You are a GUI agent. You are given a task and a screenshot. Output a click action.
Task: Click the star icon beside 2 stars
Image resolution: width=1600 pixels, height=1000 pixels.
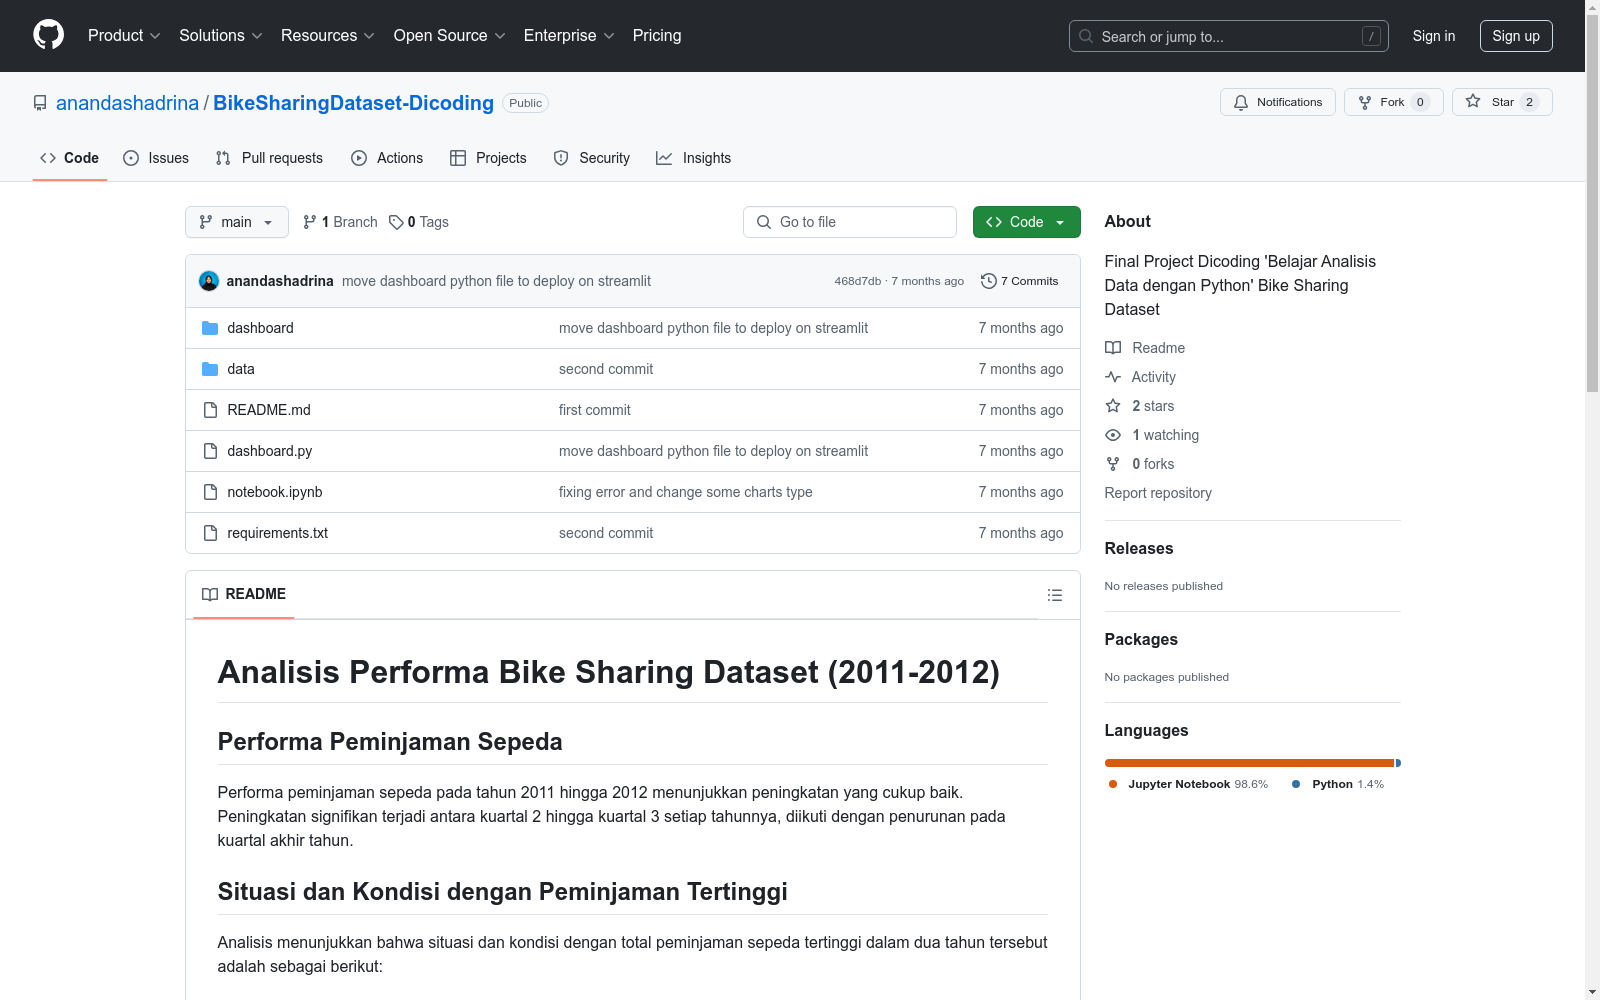(1113, 406)
